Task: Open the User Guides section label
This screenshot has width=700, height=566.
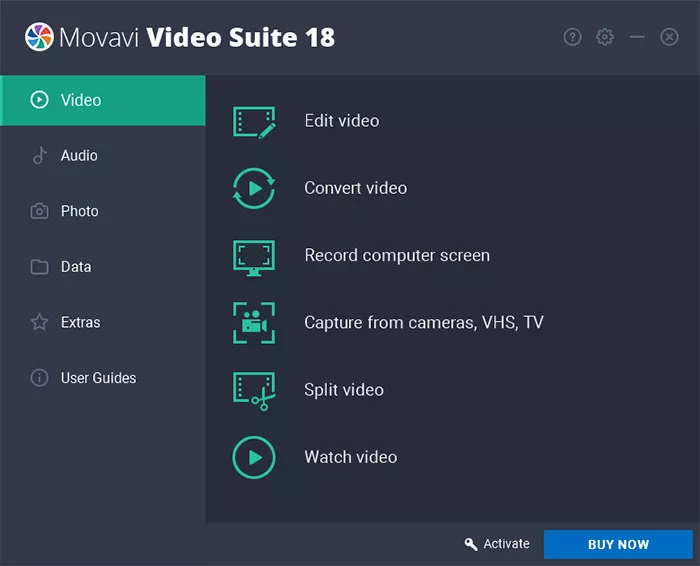Action: (x=98, y=378)
